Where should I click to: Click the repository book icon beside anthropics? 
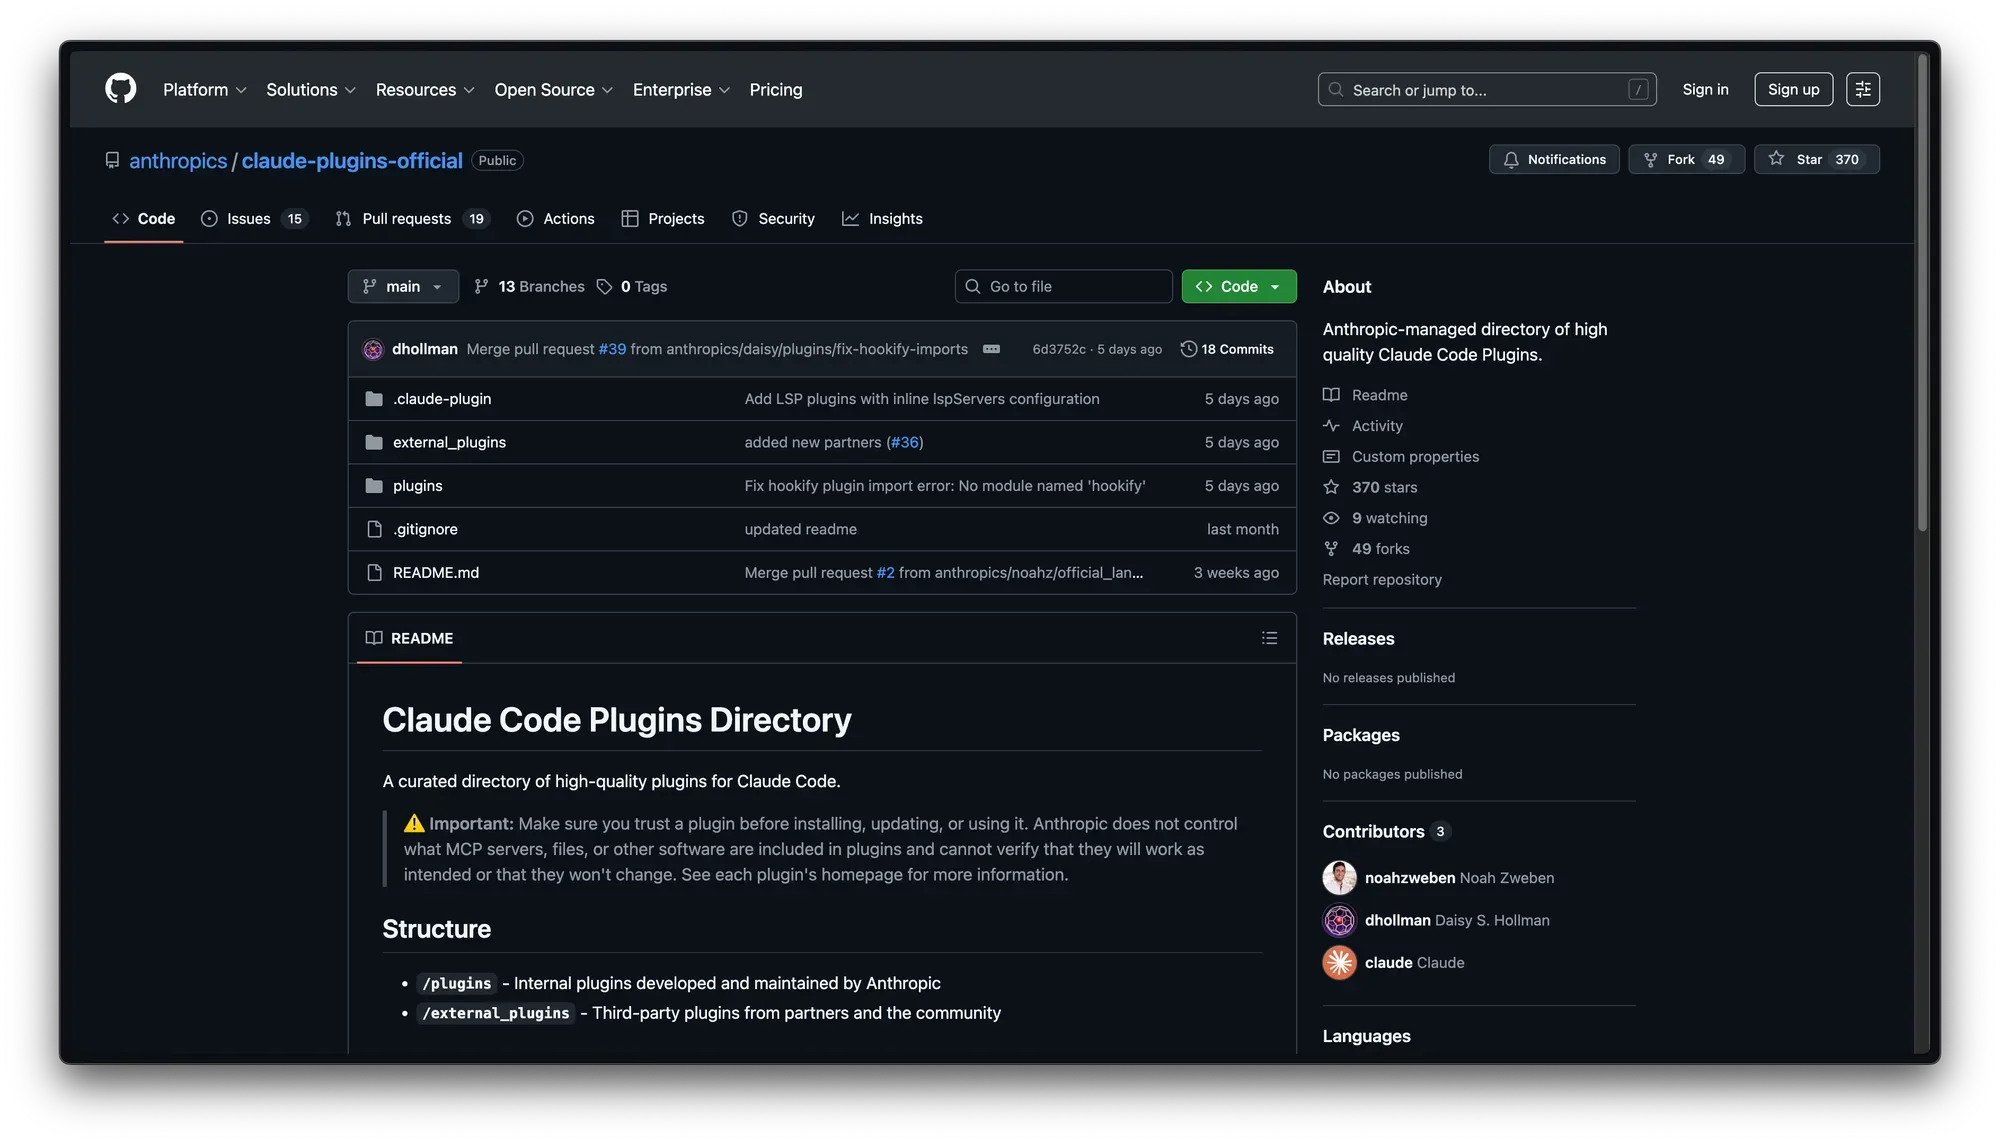pyautogui.click(x=111, y=160)
